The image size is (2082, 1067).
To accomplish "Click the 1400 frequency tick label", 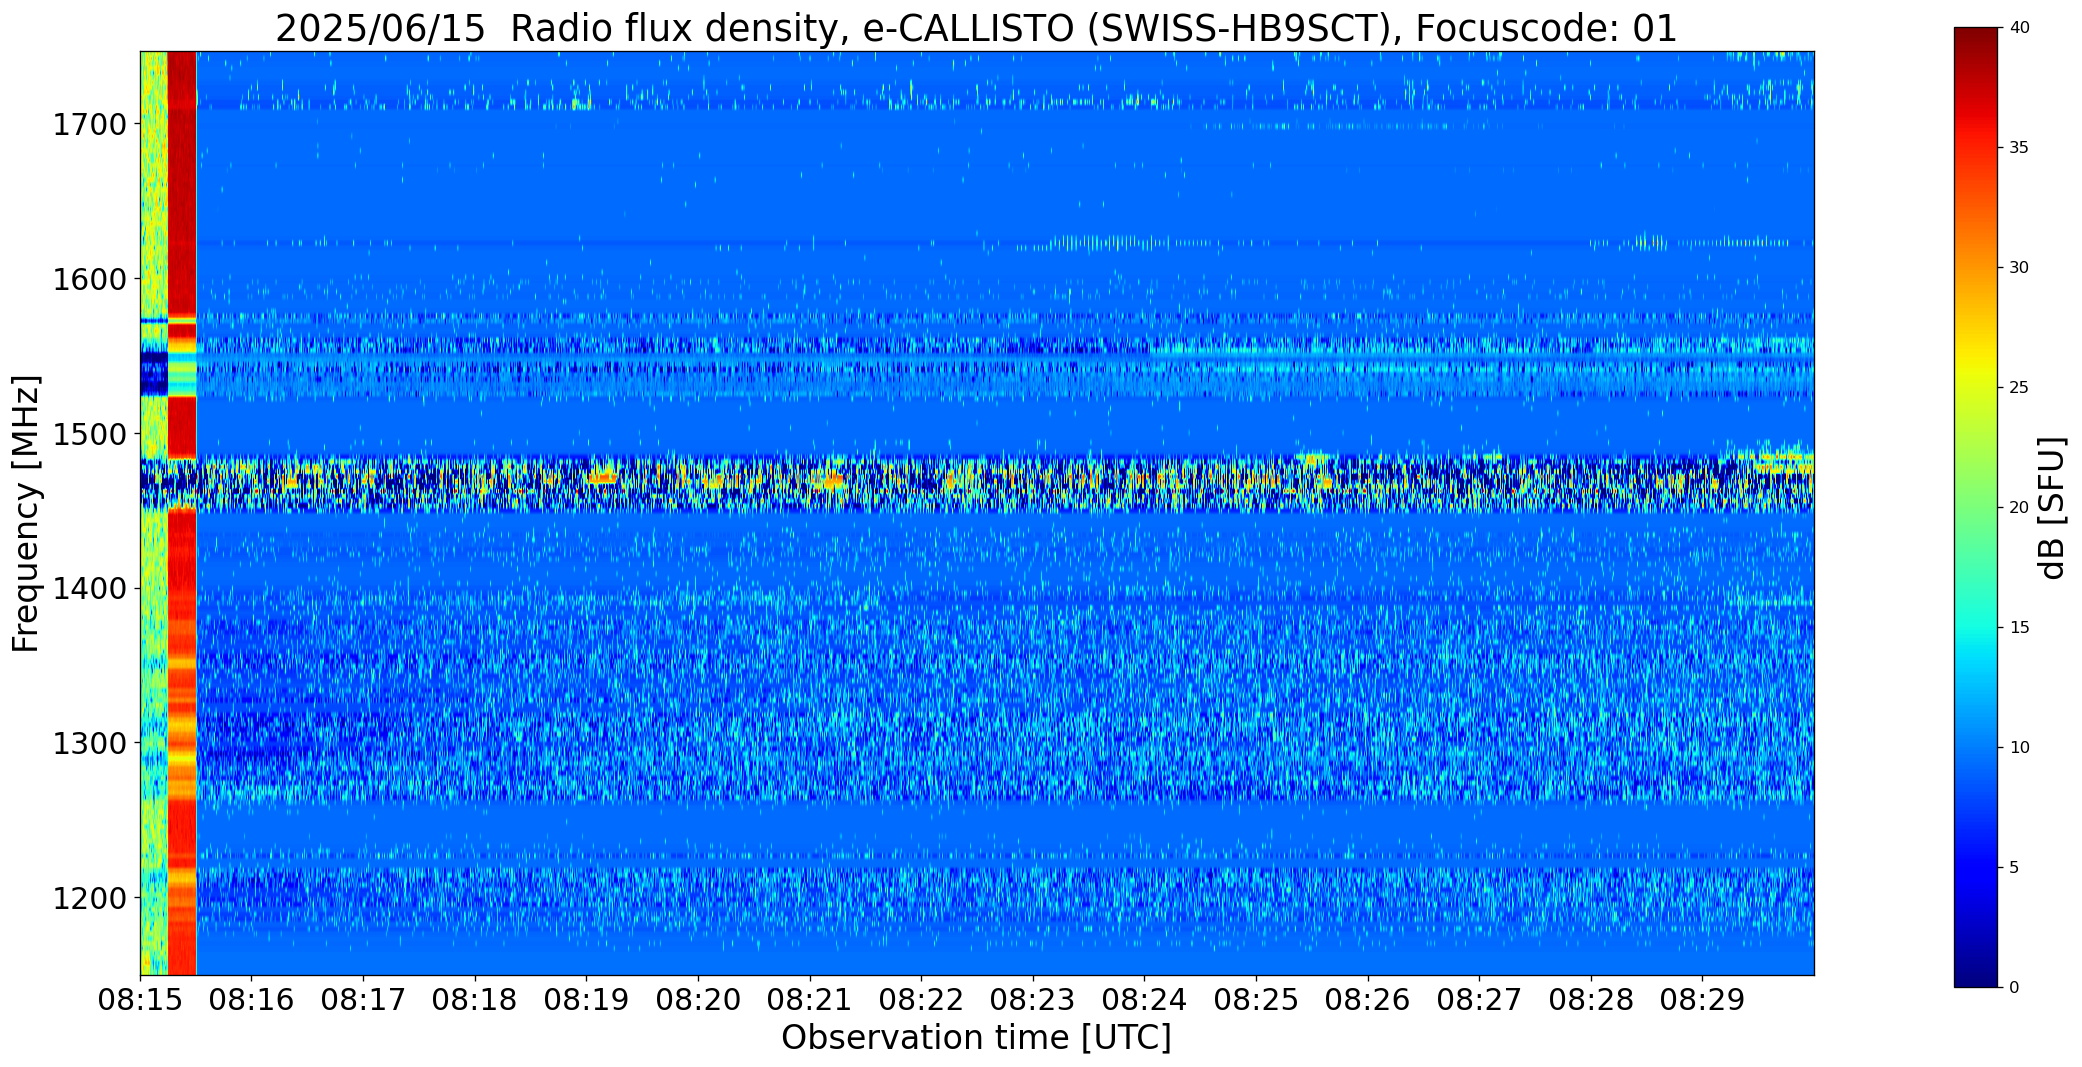I will [89, 589].
